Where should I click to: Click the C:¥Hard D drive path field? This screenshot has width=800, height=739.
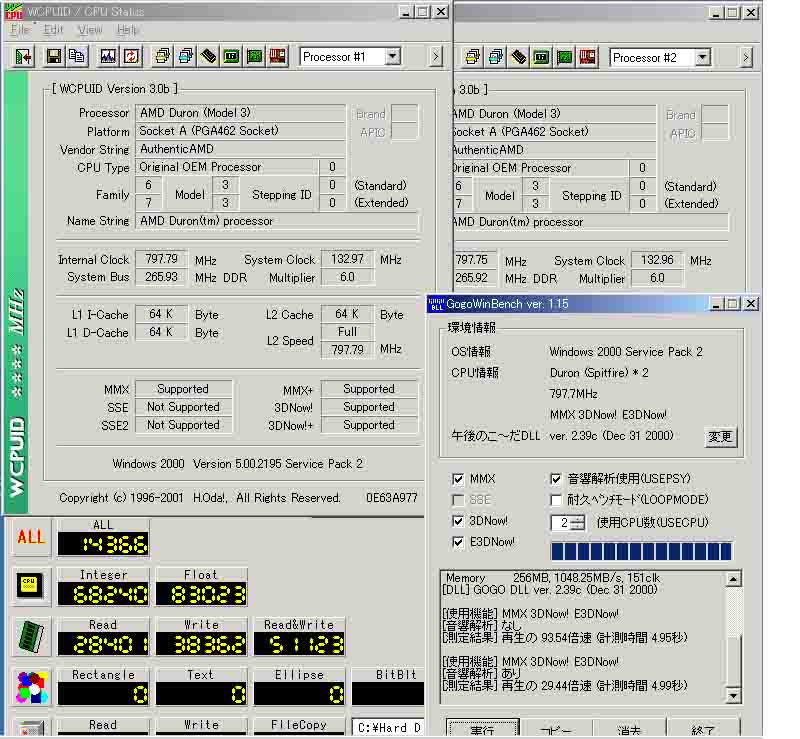tap(388, 727)
